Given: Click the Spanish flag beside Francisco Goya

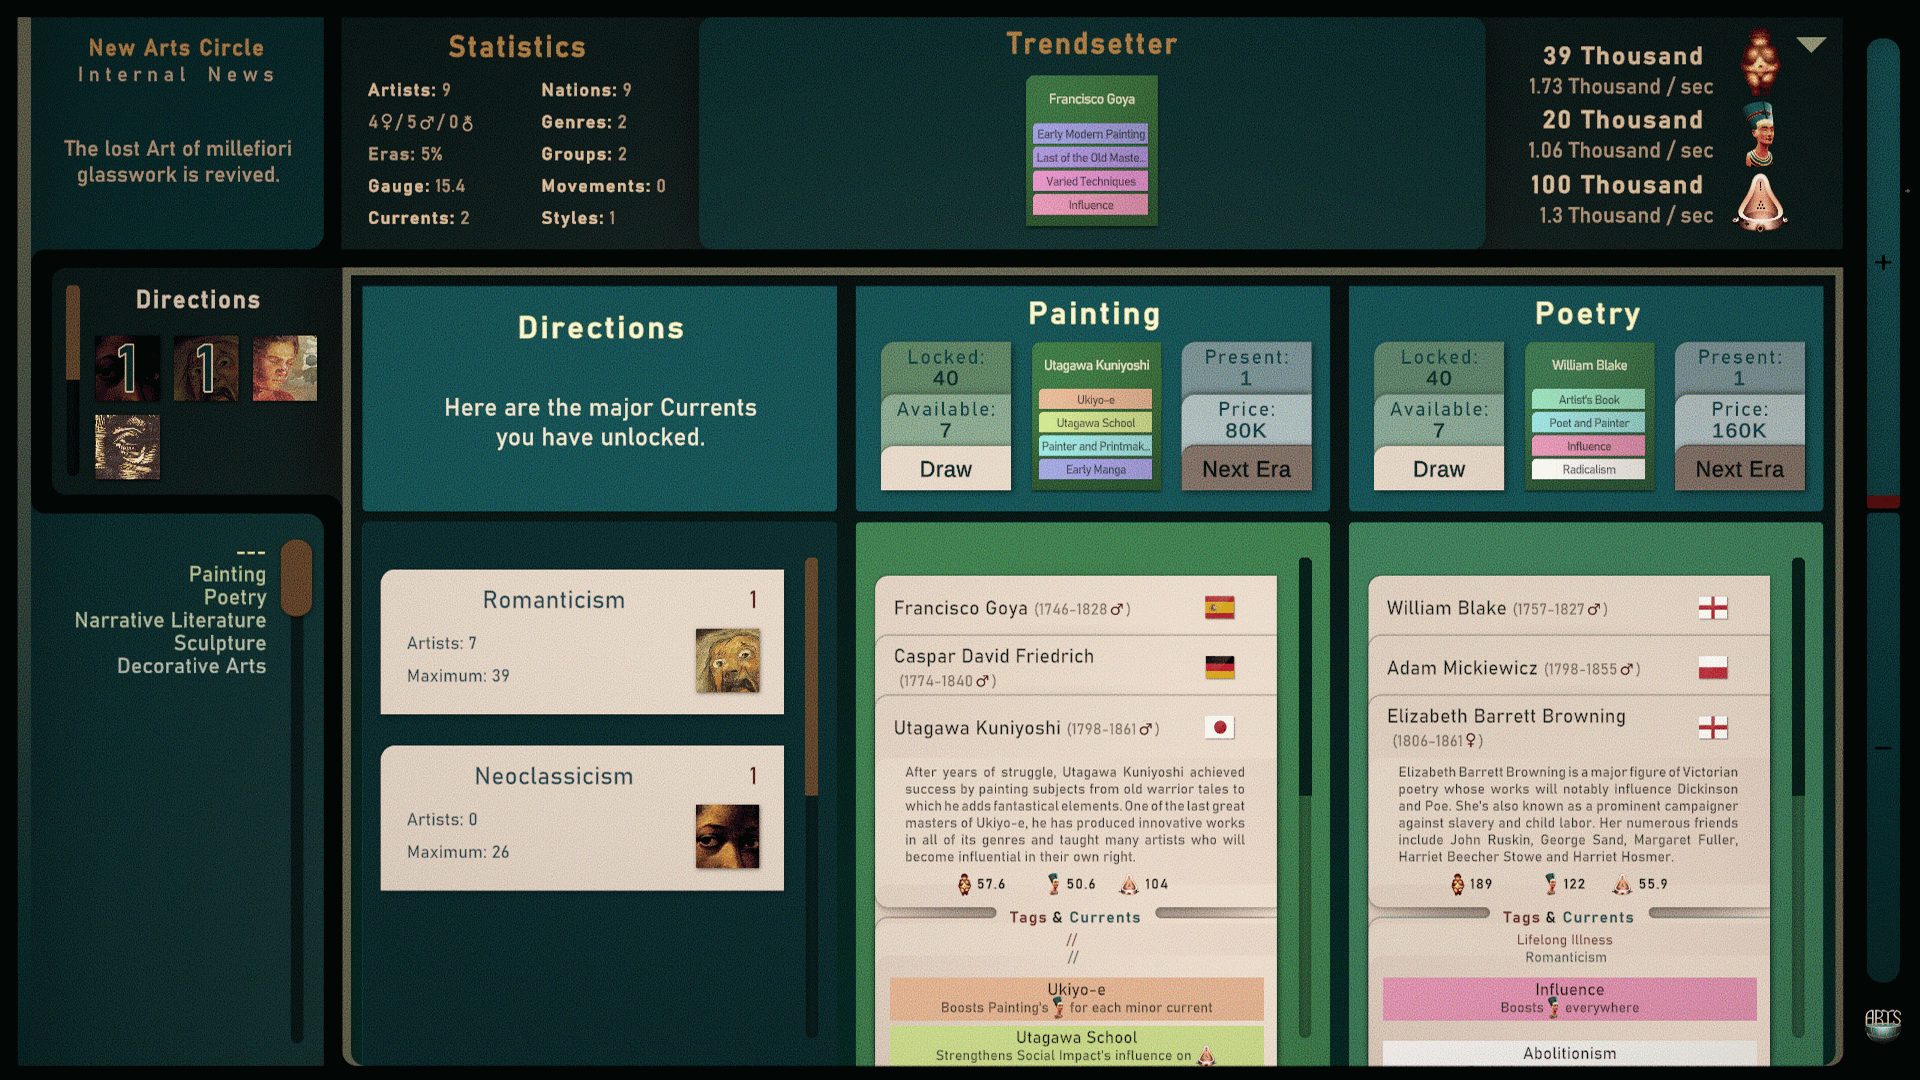Looking at the screenshot, I should point(1219,608).
